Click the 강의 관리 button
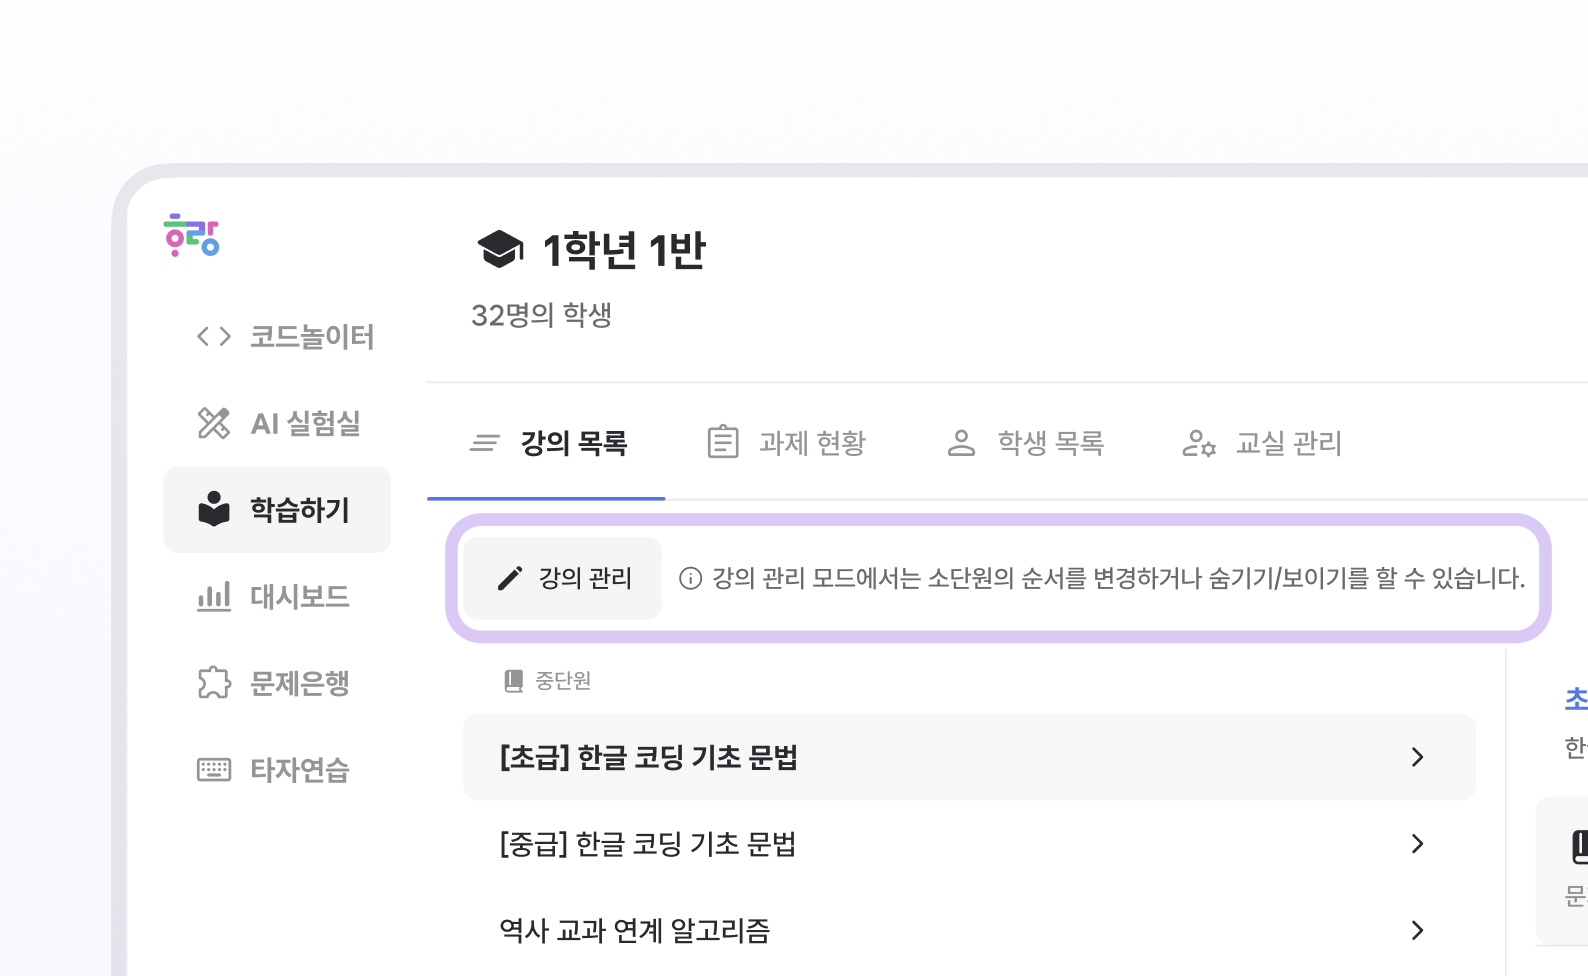The height and width of the screenshot is (976, 1588). (x=563, y=578)
